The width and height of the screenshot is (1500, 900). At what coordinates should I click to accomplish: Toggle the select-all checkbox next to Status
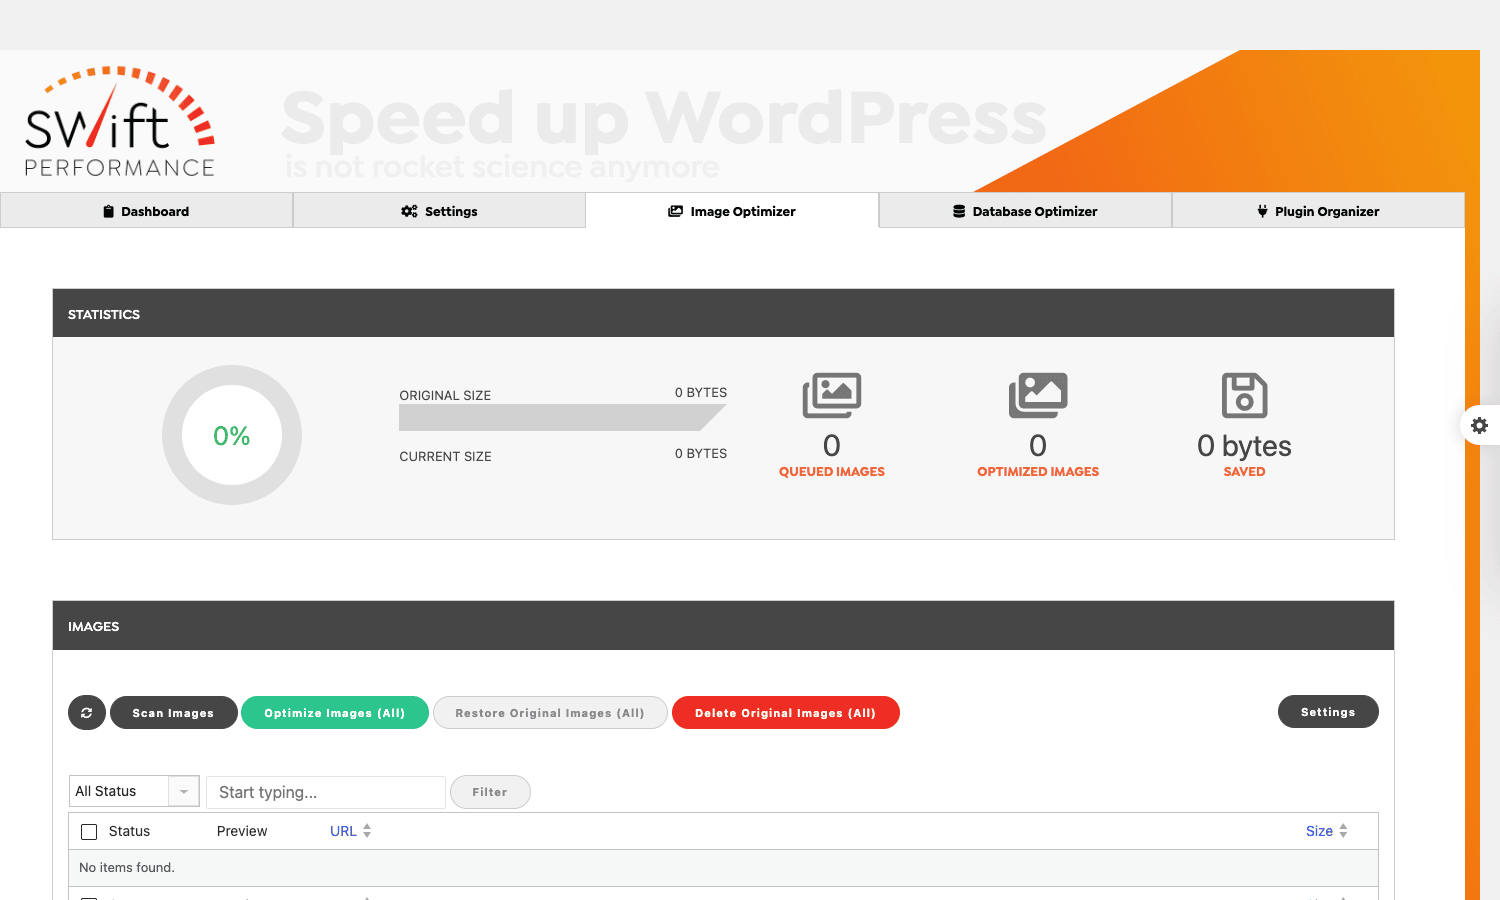(89, 832)
